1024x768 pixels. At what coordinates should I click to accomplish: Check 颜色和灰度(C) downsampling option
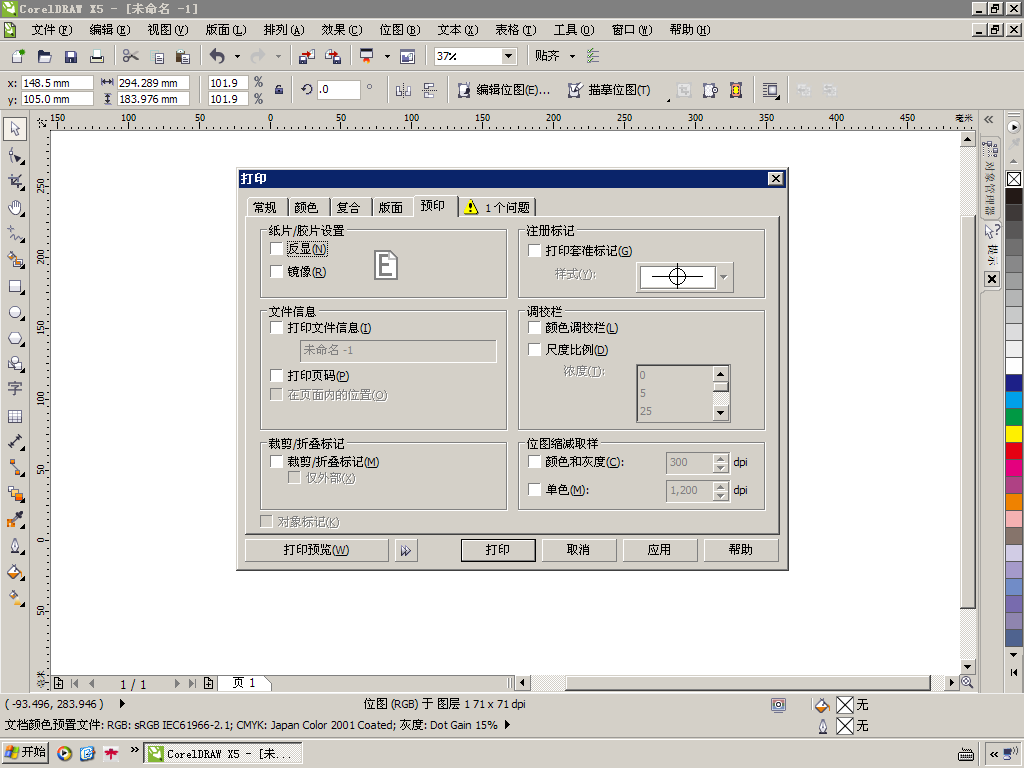pyautogui.click(x=534, y=462)
